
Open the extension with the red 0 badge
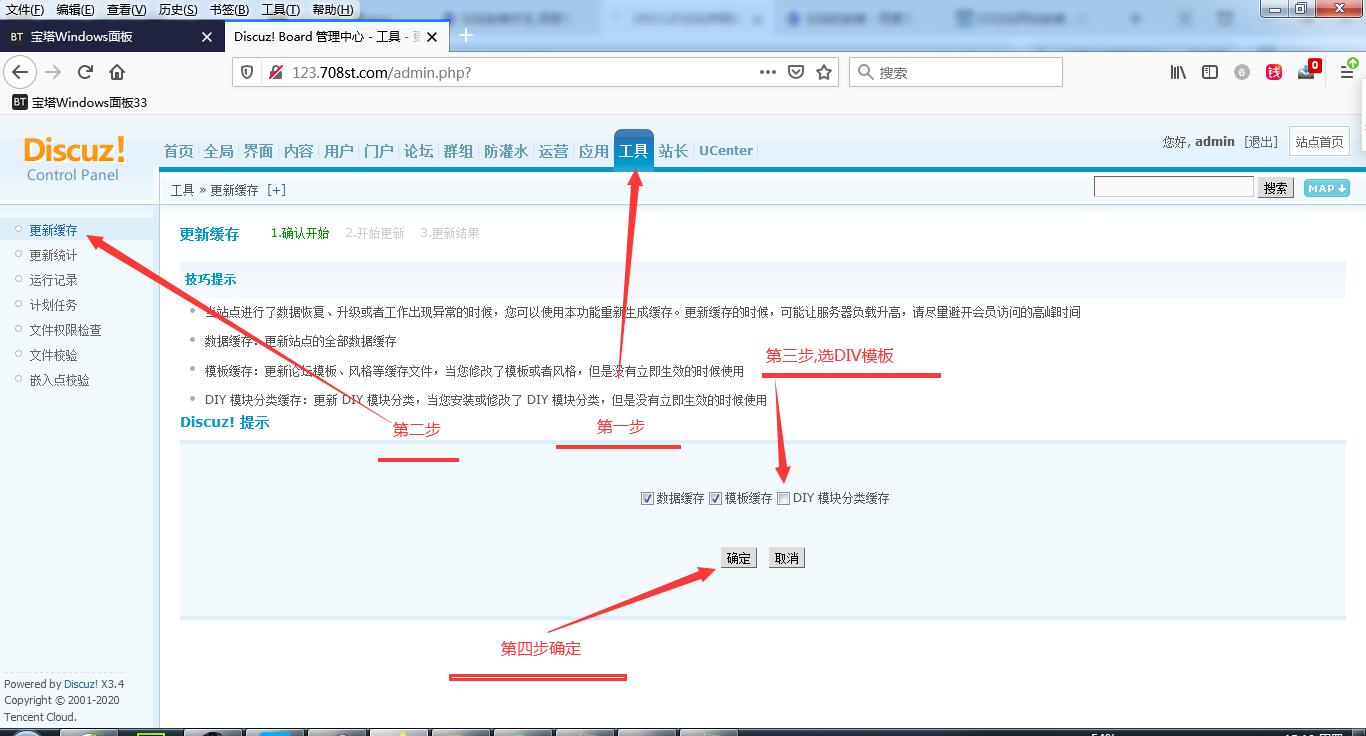pos(1308,70)
